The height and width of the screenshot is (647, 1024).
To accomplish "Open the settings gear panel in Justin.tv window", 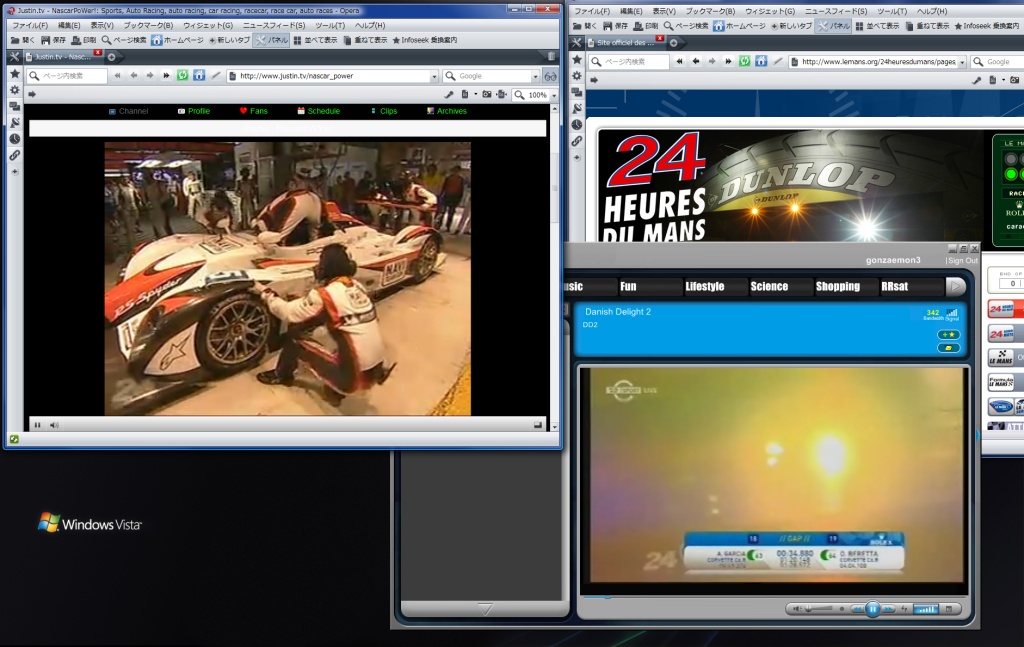I will (14, 90).
